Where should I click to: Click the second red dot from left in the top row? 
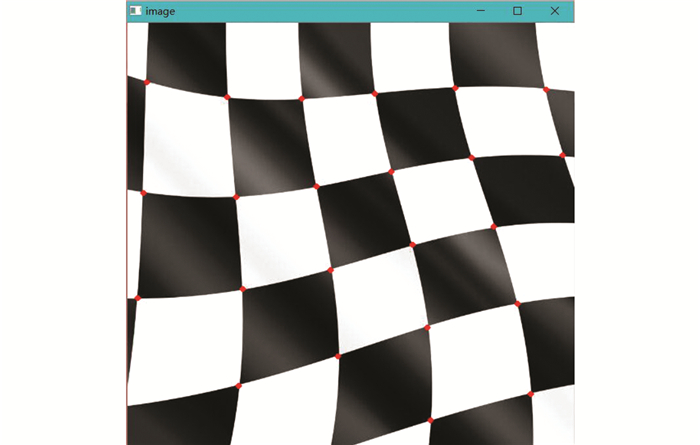[227, 97]
